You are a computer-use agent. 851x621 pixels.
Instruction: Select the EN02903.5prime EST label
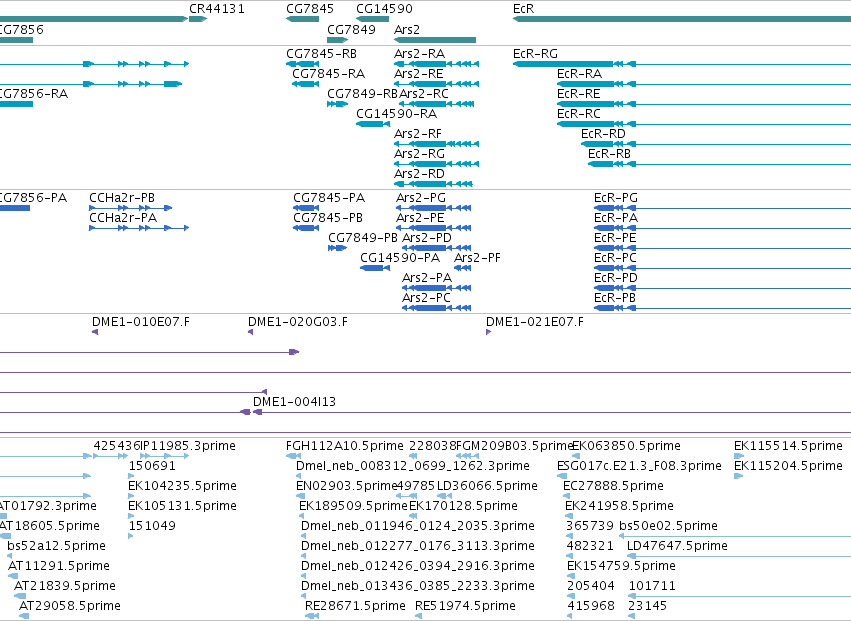pos(347,486)
